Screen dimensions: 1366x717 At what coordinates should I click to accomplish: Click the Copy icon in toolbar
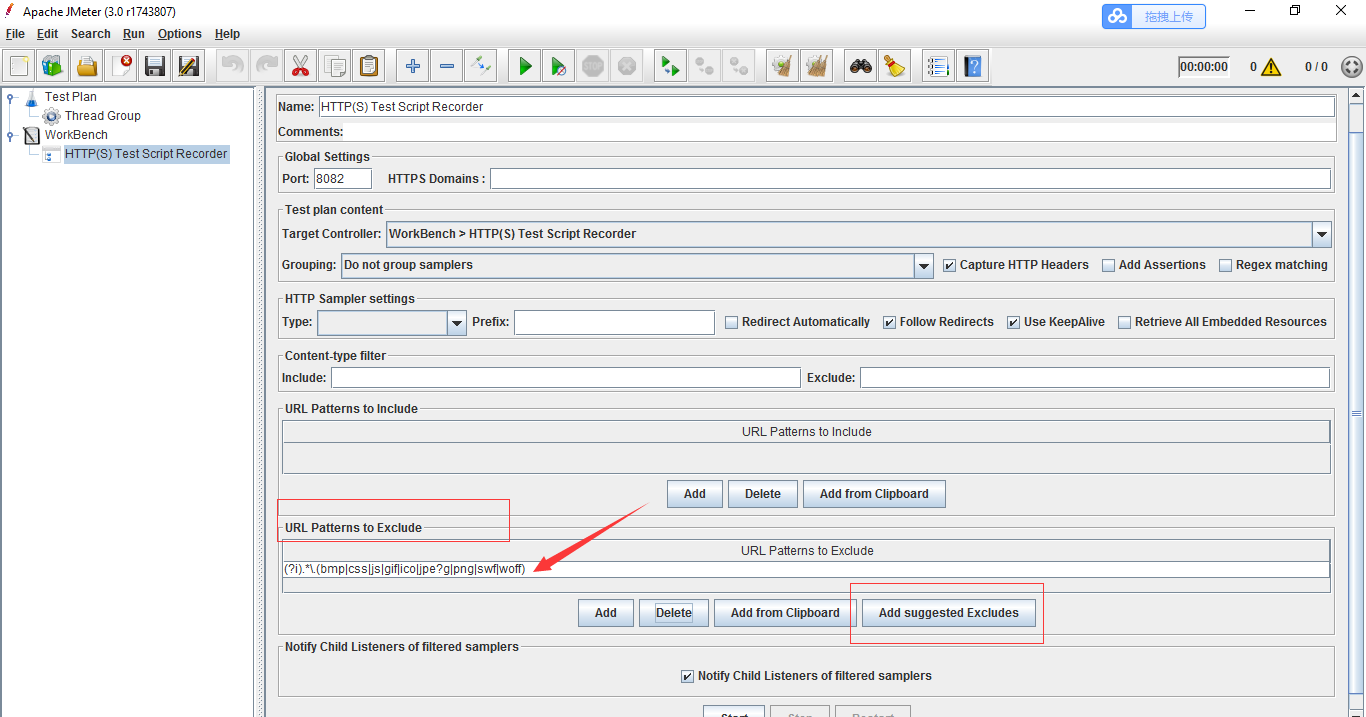[335, 66]
